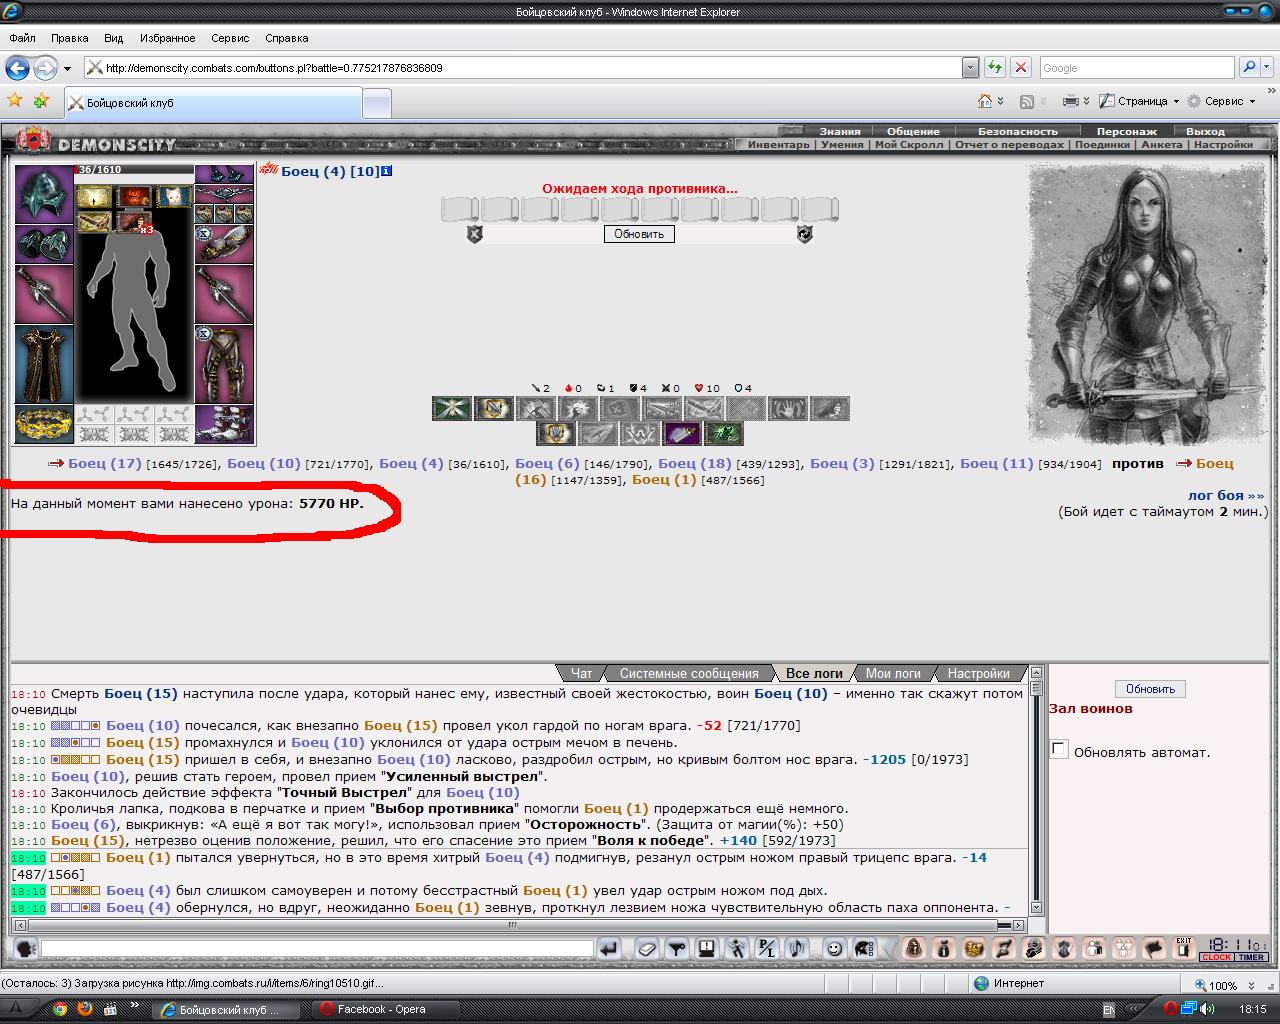Expand the print options dropdown arrow

pyautogui.click(x=1087, y=101)
